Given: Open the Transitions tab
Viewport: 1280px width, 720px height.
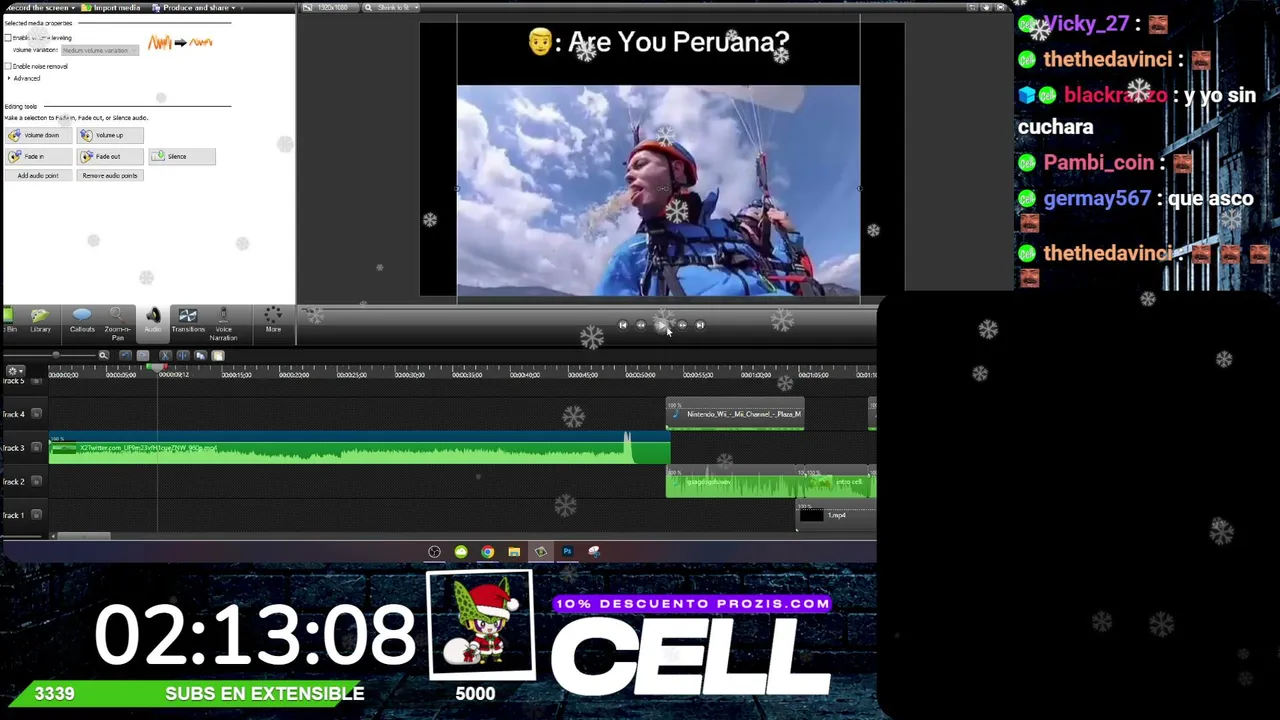Looking at the screenshot, I should (188, 320).
